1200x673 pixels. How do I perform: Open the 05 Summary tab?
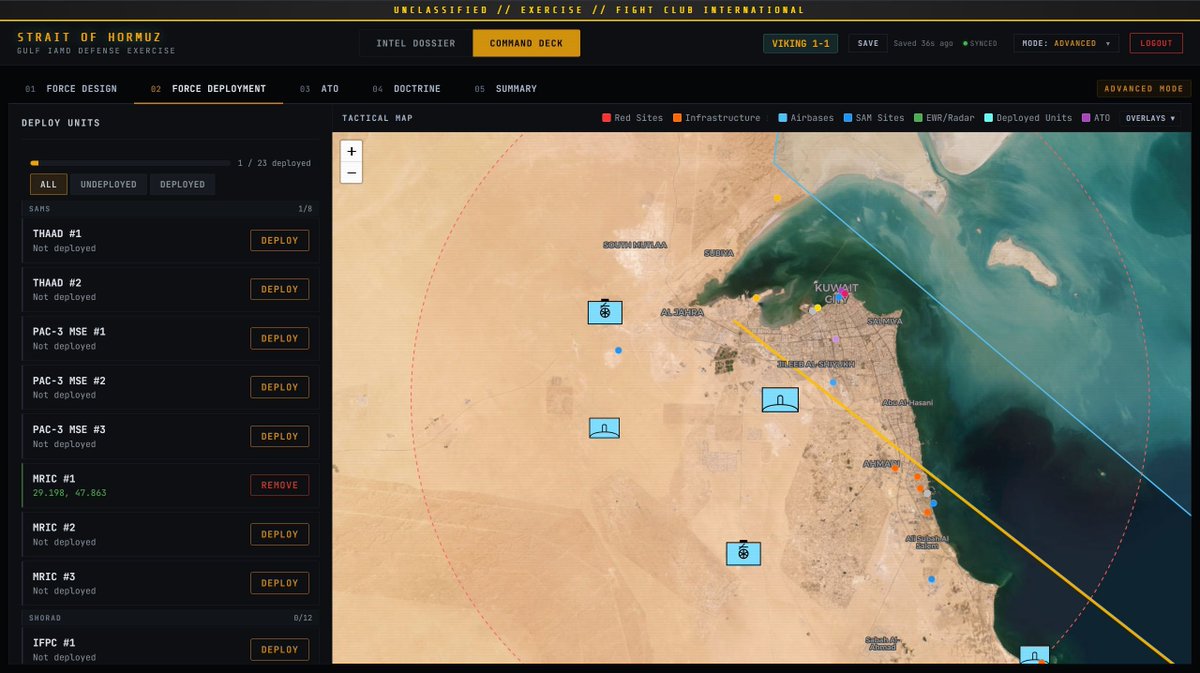[506, 89]
